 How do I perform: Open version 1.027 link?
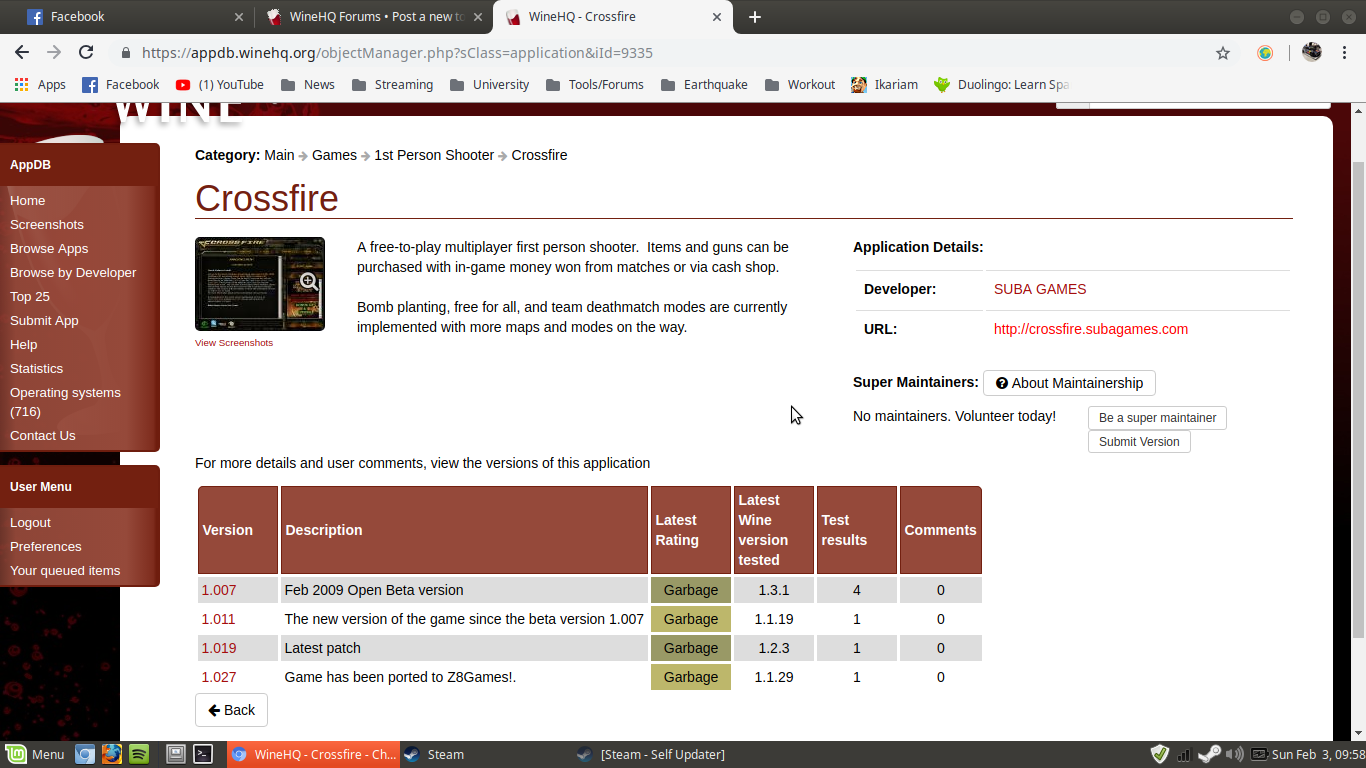(219, 677)
